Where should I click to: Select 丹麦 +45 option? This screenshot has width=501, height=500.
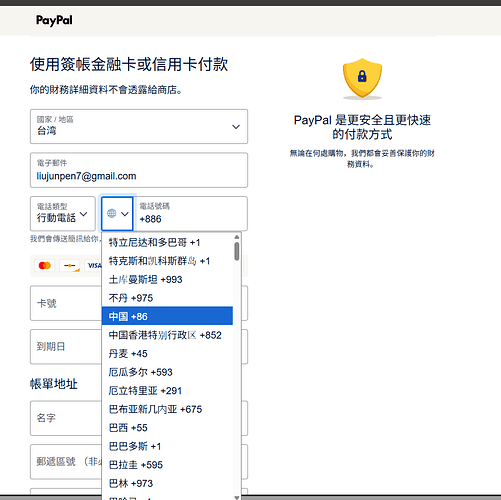[167, 353]
